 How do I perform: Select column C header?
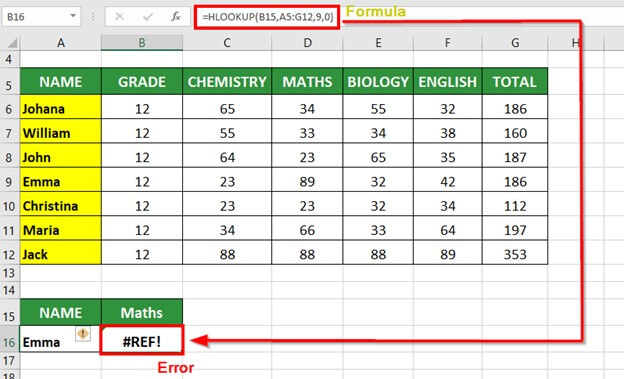click(227, 43)
